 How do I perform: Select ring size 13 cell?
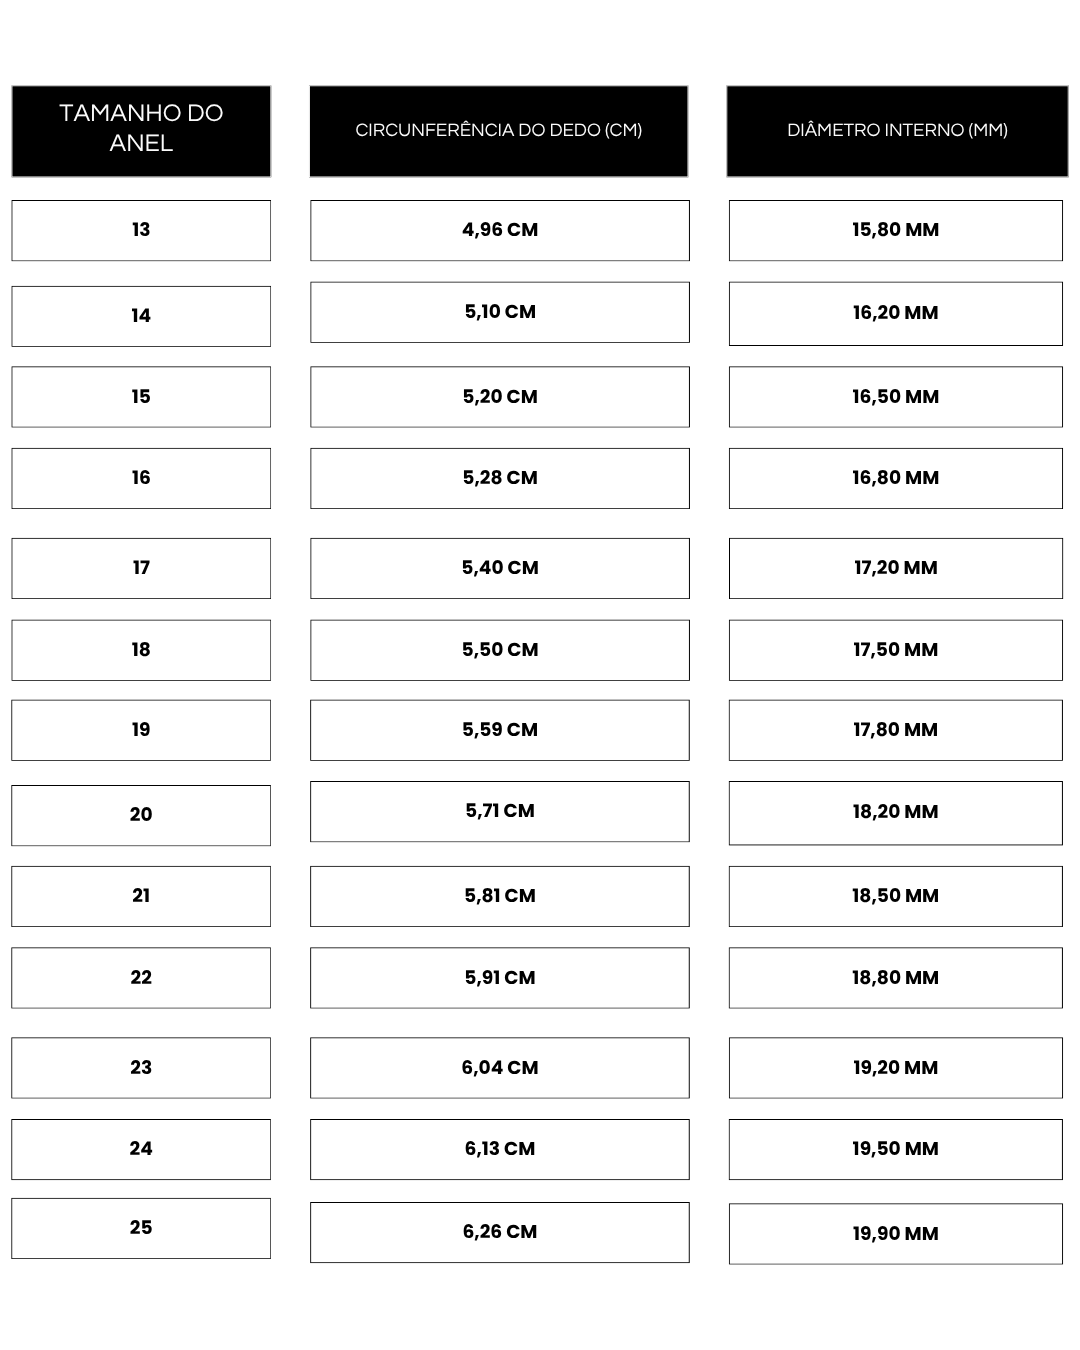[x=141, y=230]
